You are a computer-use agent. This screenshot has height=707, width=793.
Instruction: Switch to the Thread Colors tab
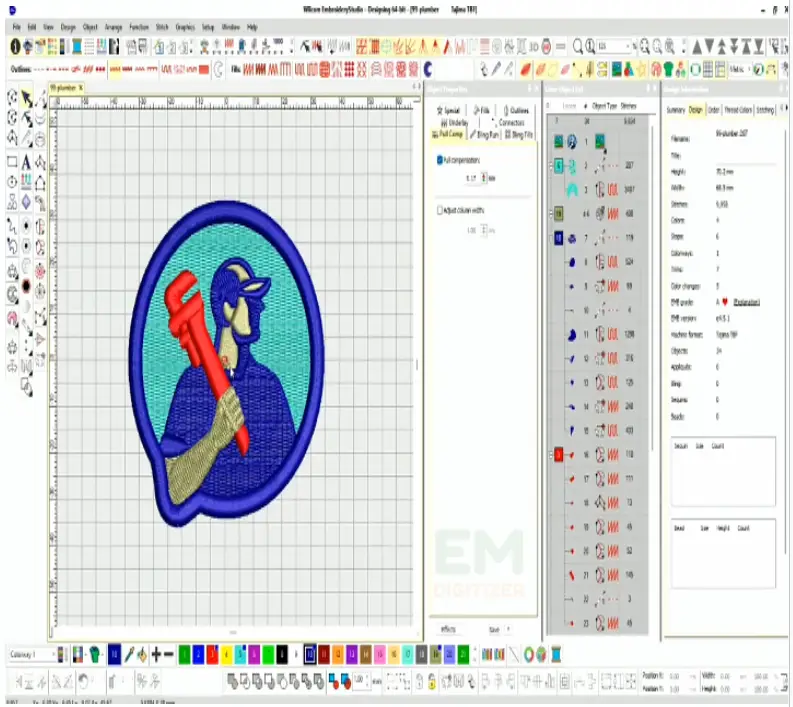pos(738,110)
